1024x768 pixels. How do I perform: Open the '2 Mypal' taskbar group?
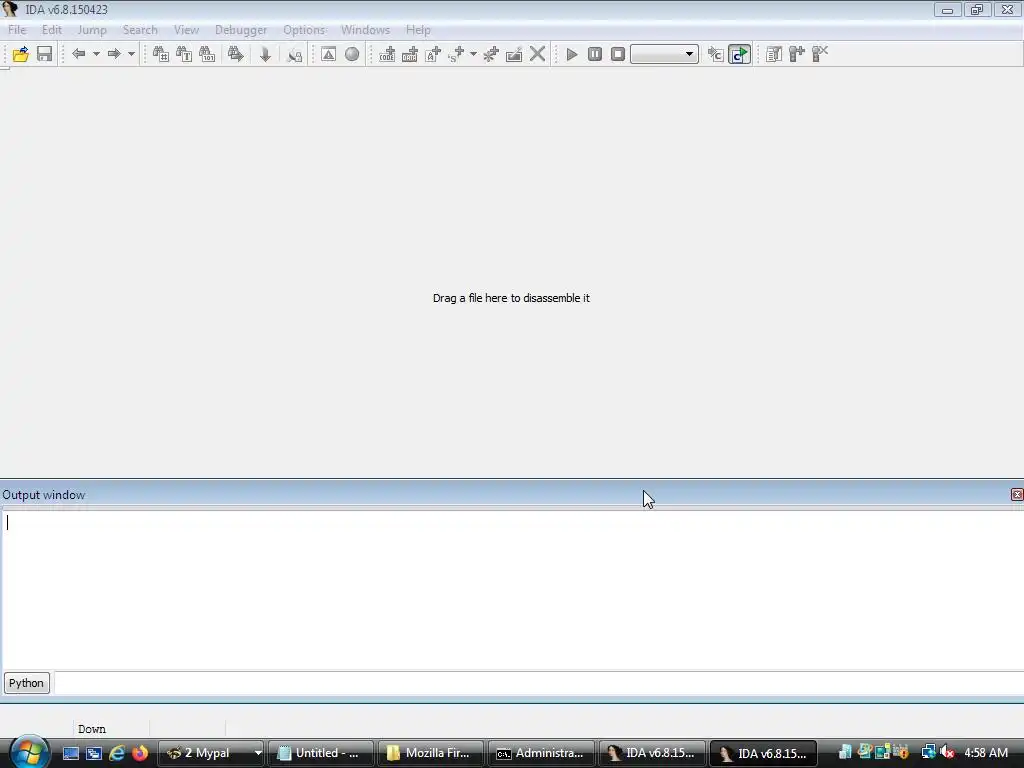click(x=211, y=753)
